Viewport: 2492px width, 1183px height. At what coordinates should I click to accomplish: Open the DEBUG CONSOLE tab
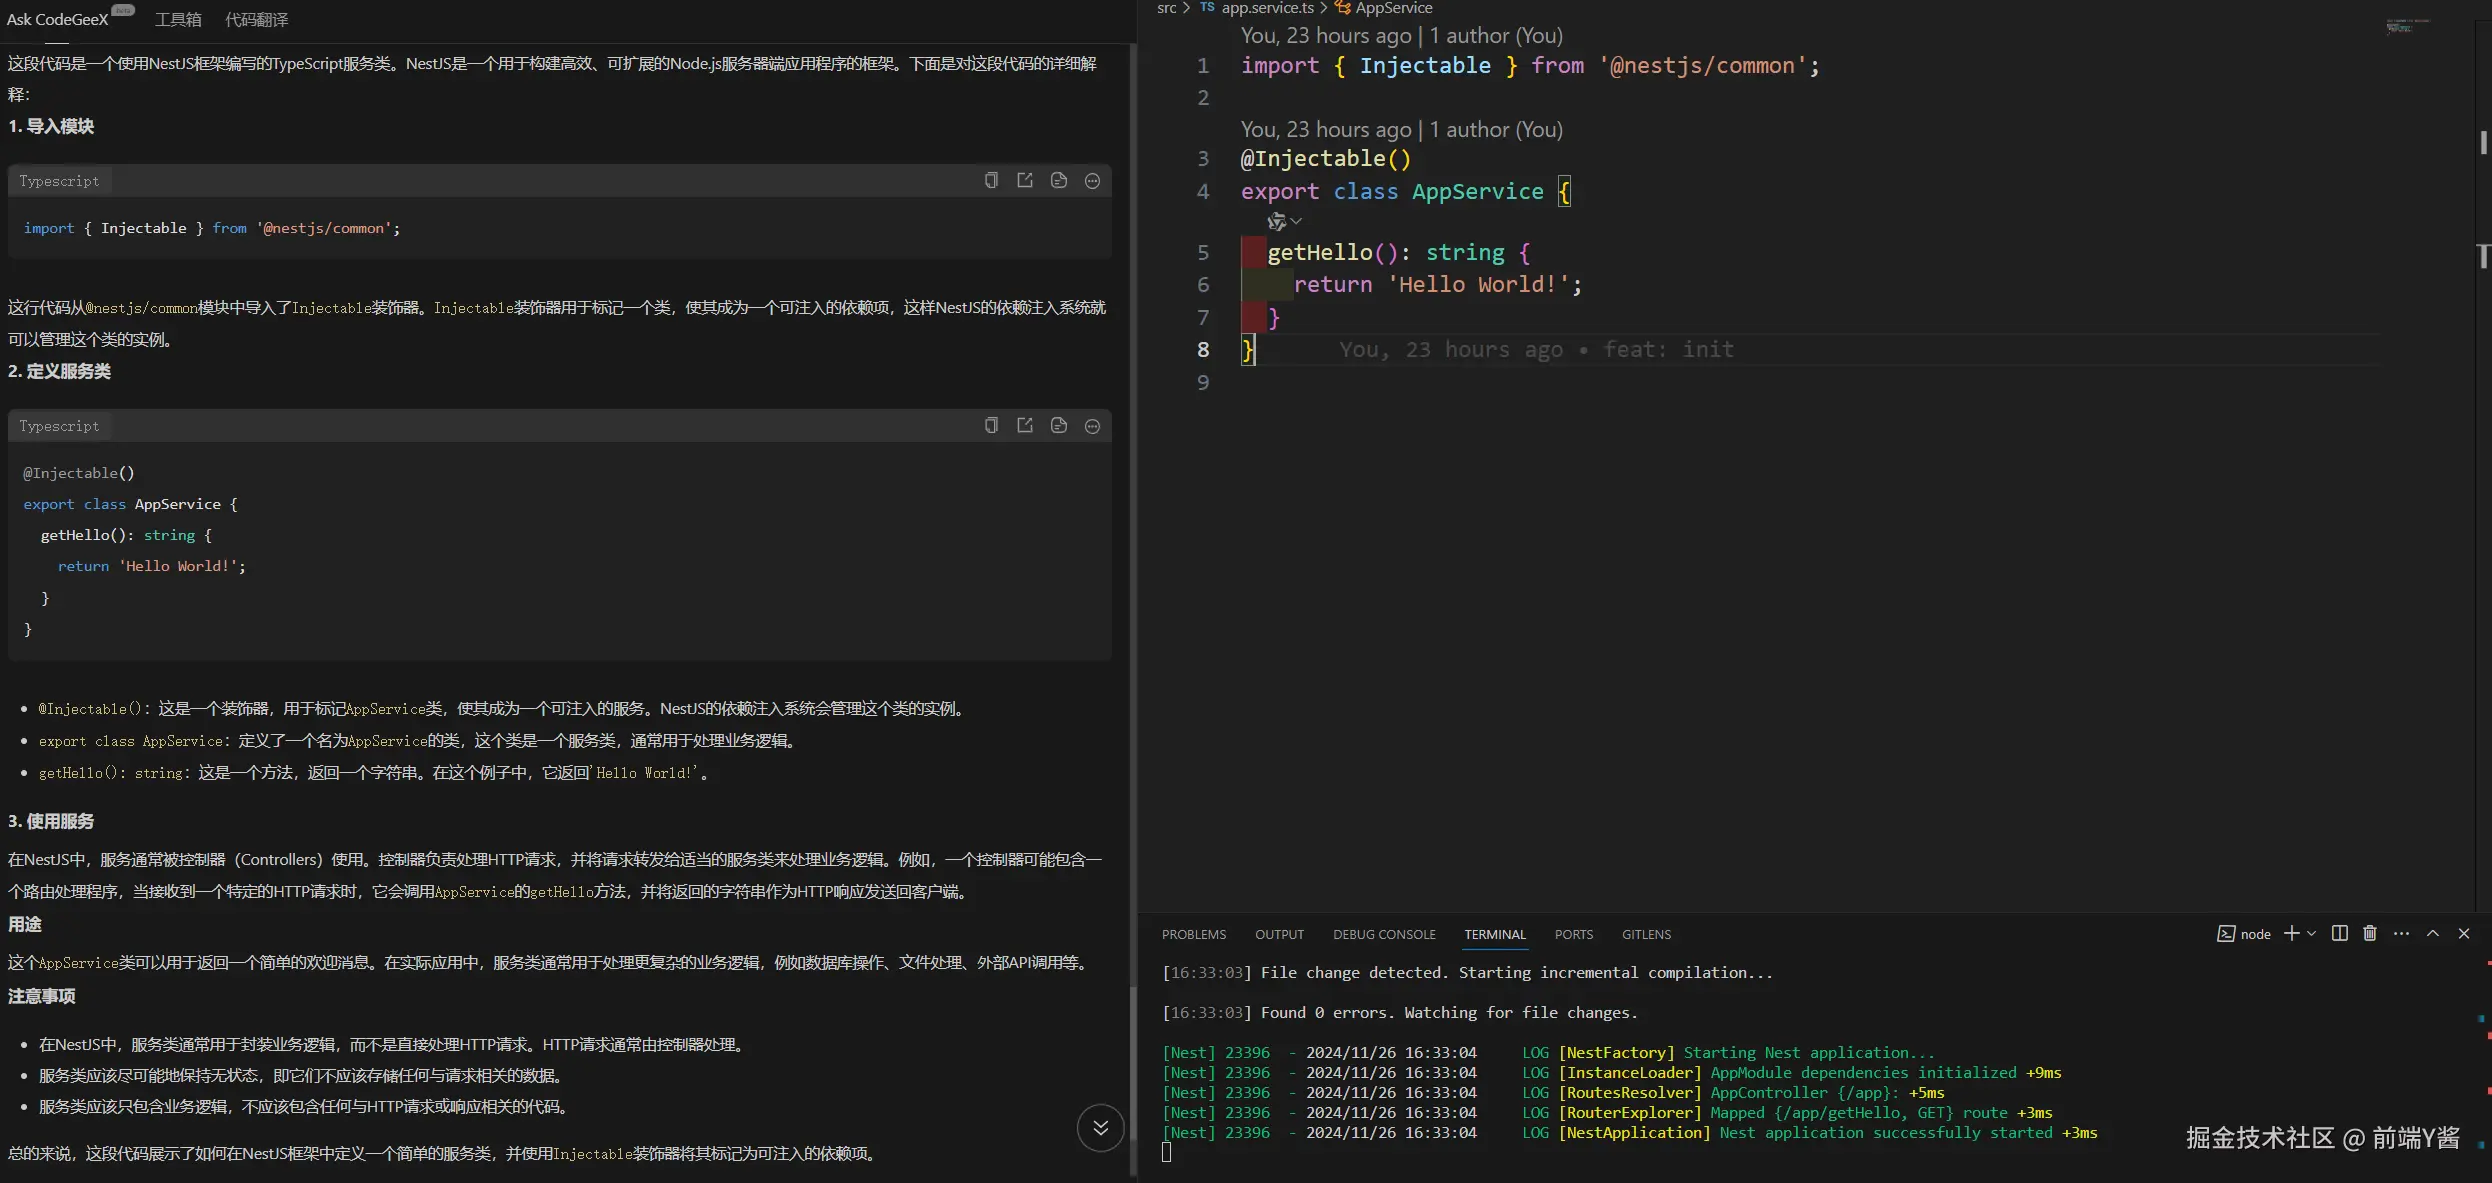[x=1383, y=935]
